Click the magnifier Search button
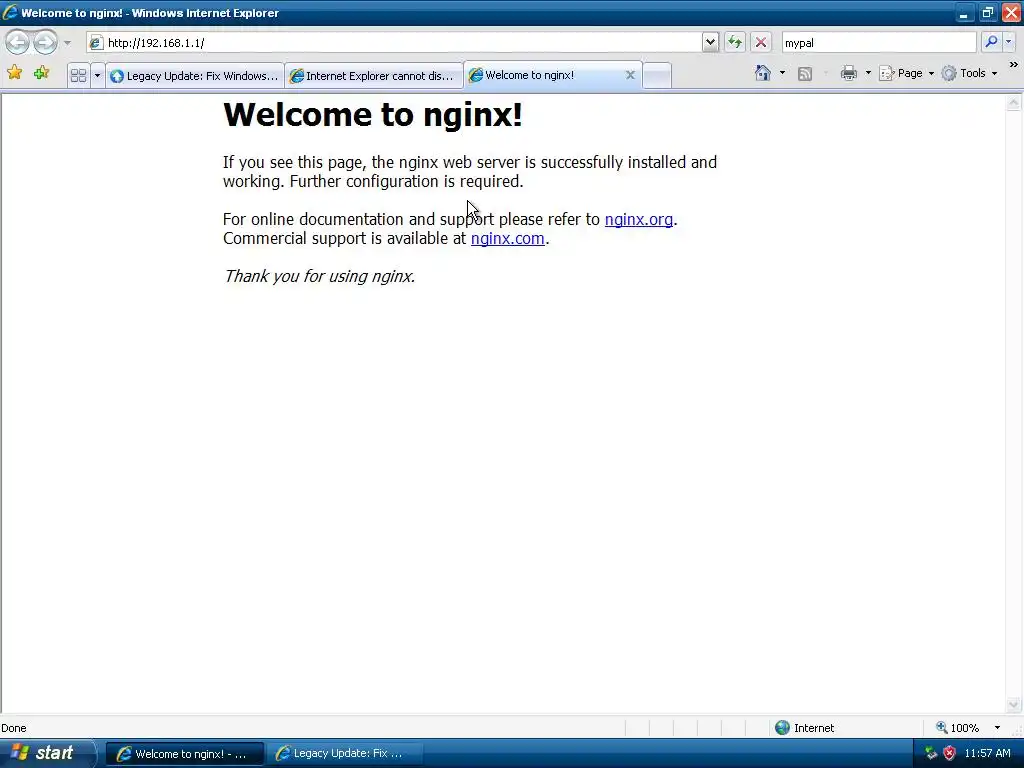This screenshot has height=768, width=1024. [x=991, y=42]
